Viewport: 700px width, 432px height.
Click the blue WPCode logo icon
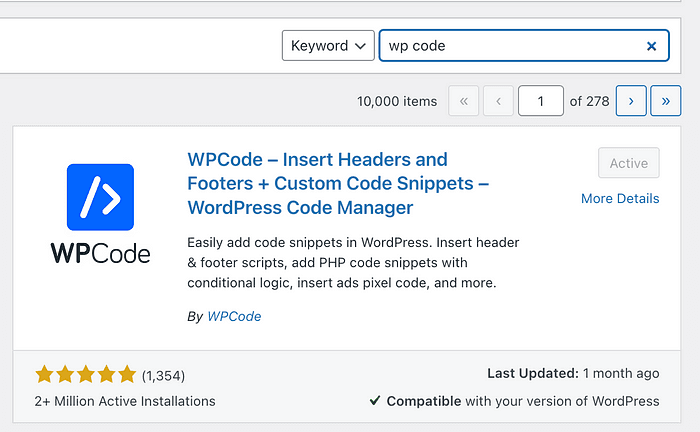[100, 197]
